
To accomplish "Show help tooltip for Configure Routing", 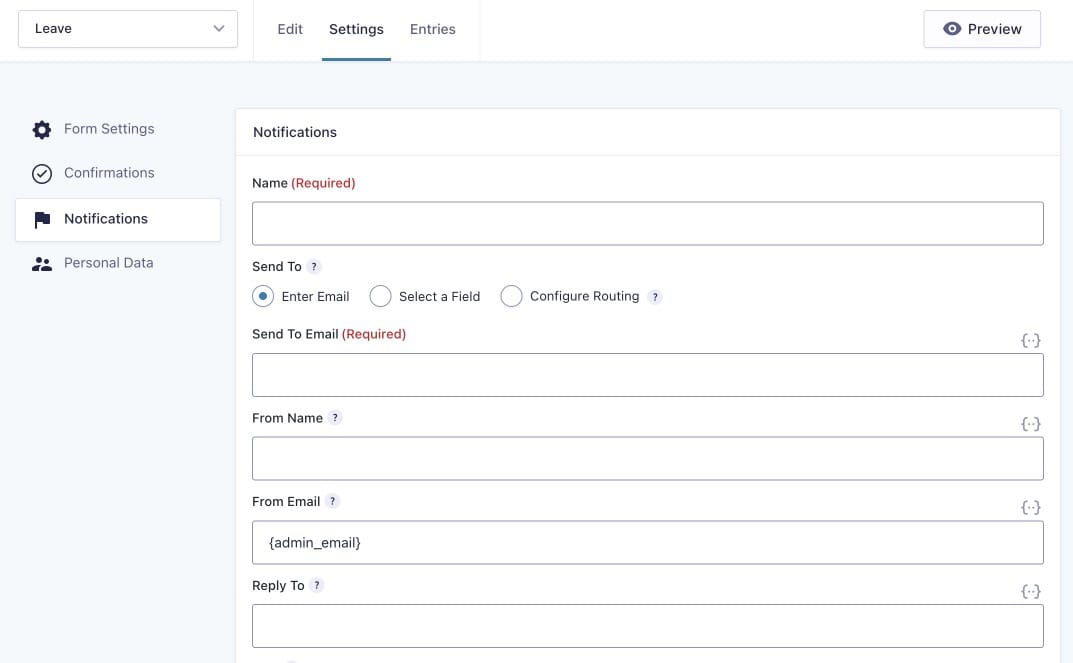I will 655,297.
